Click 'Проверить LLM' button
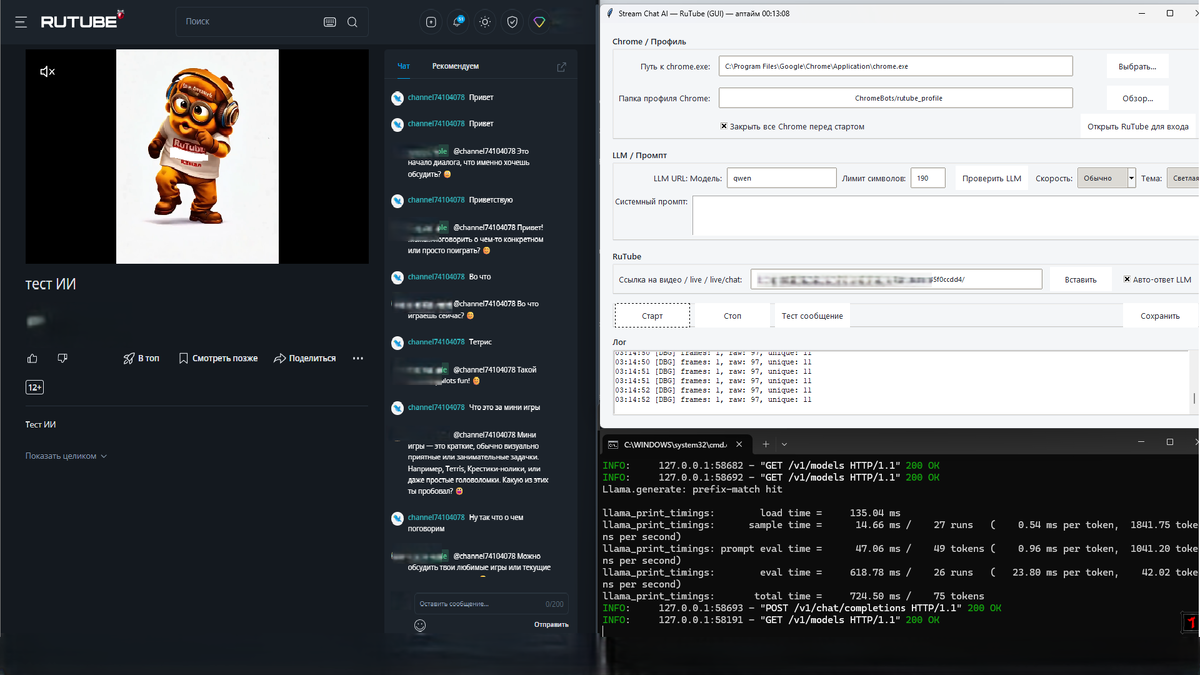Screen dimensions: 1200x675 click(992, 178)
